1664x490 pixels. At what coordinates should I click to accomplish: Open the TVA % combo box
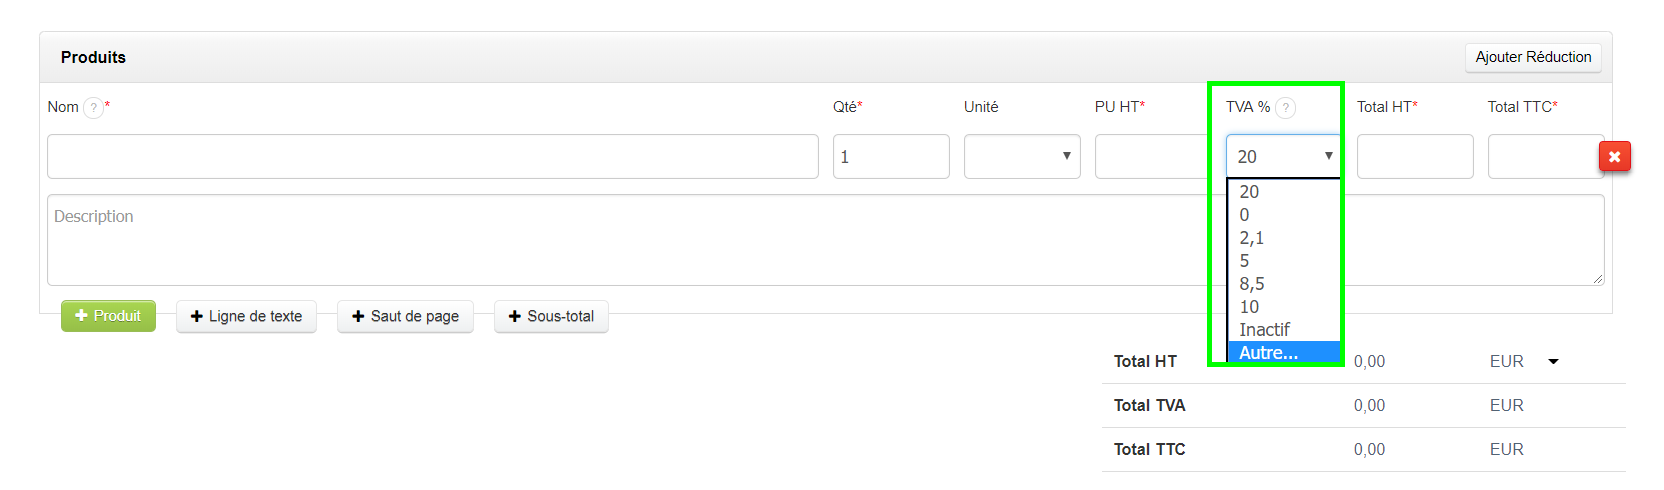(x=1283, y=157)
